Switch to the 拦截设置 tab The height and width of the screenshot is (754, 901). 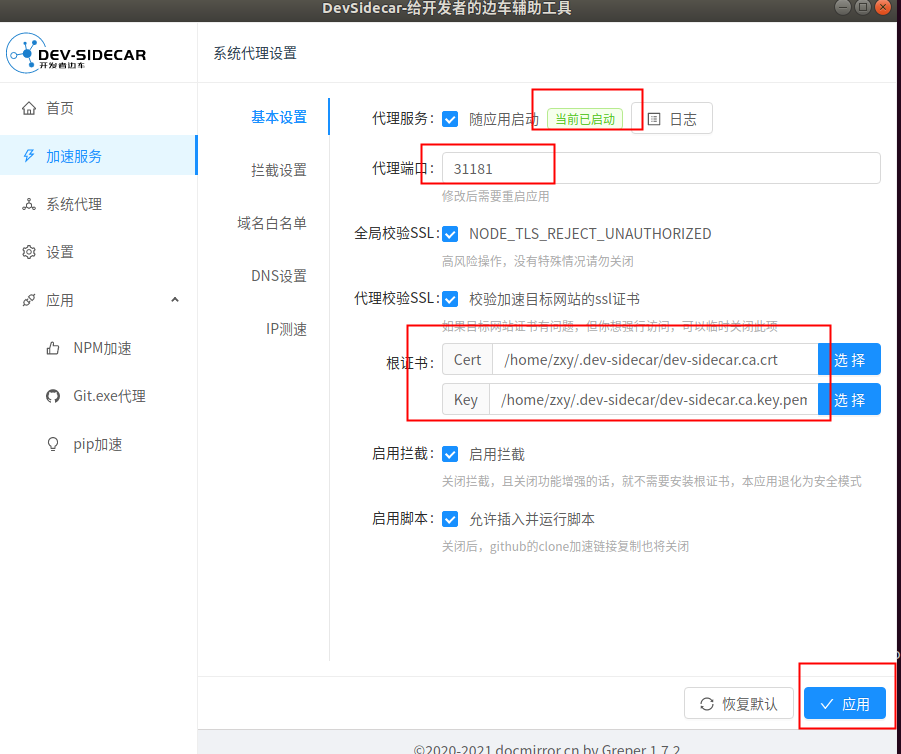(x=277, y=169)
